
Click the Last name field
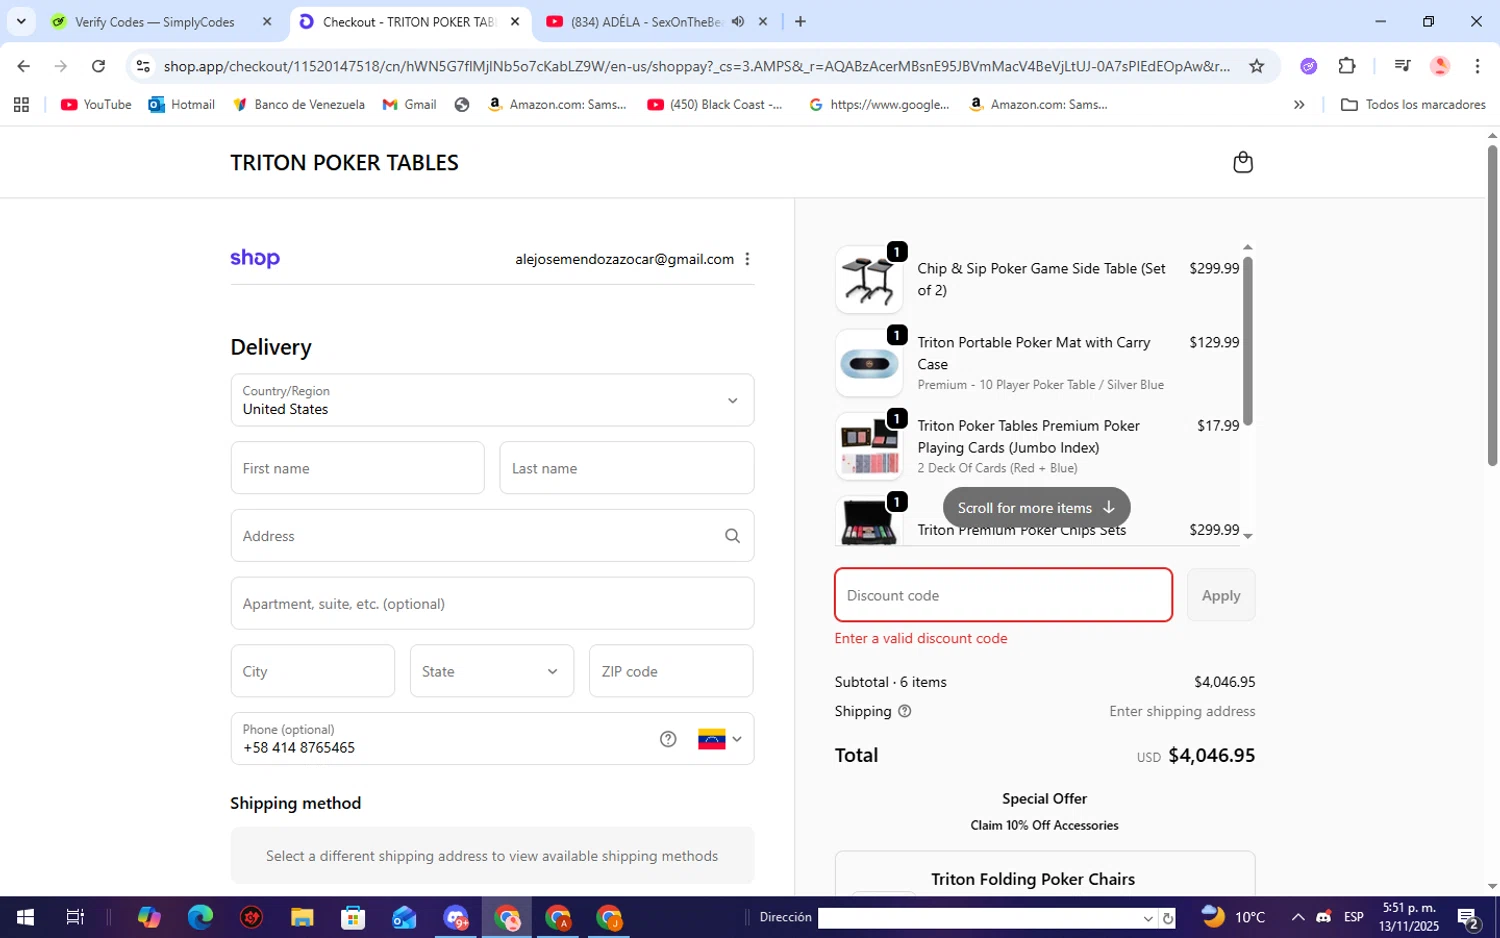point(626,468)
